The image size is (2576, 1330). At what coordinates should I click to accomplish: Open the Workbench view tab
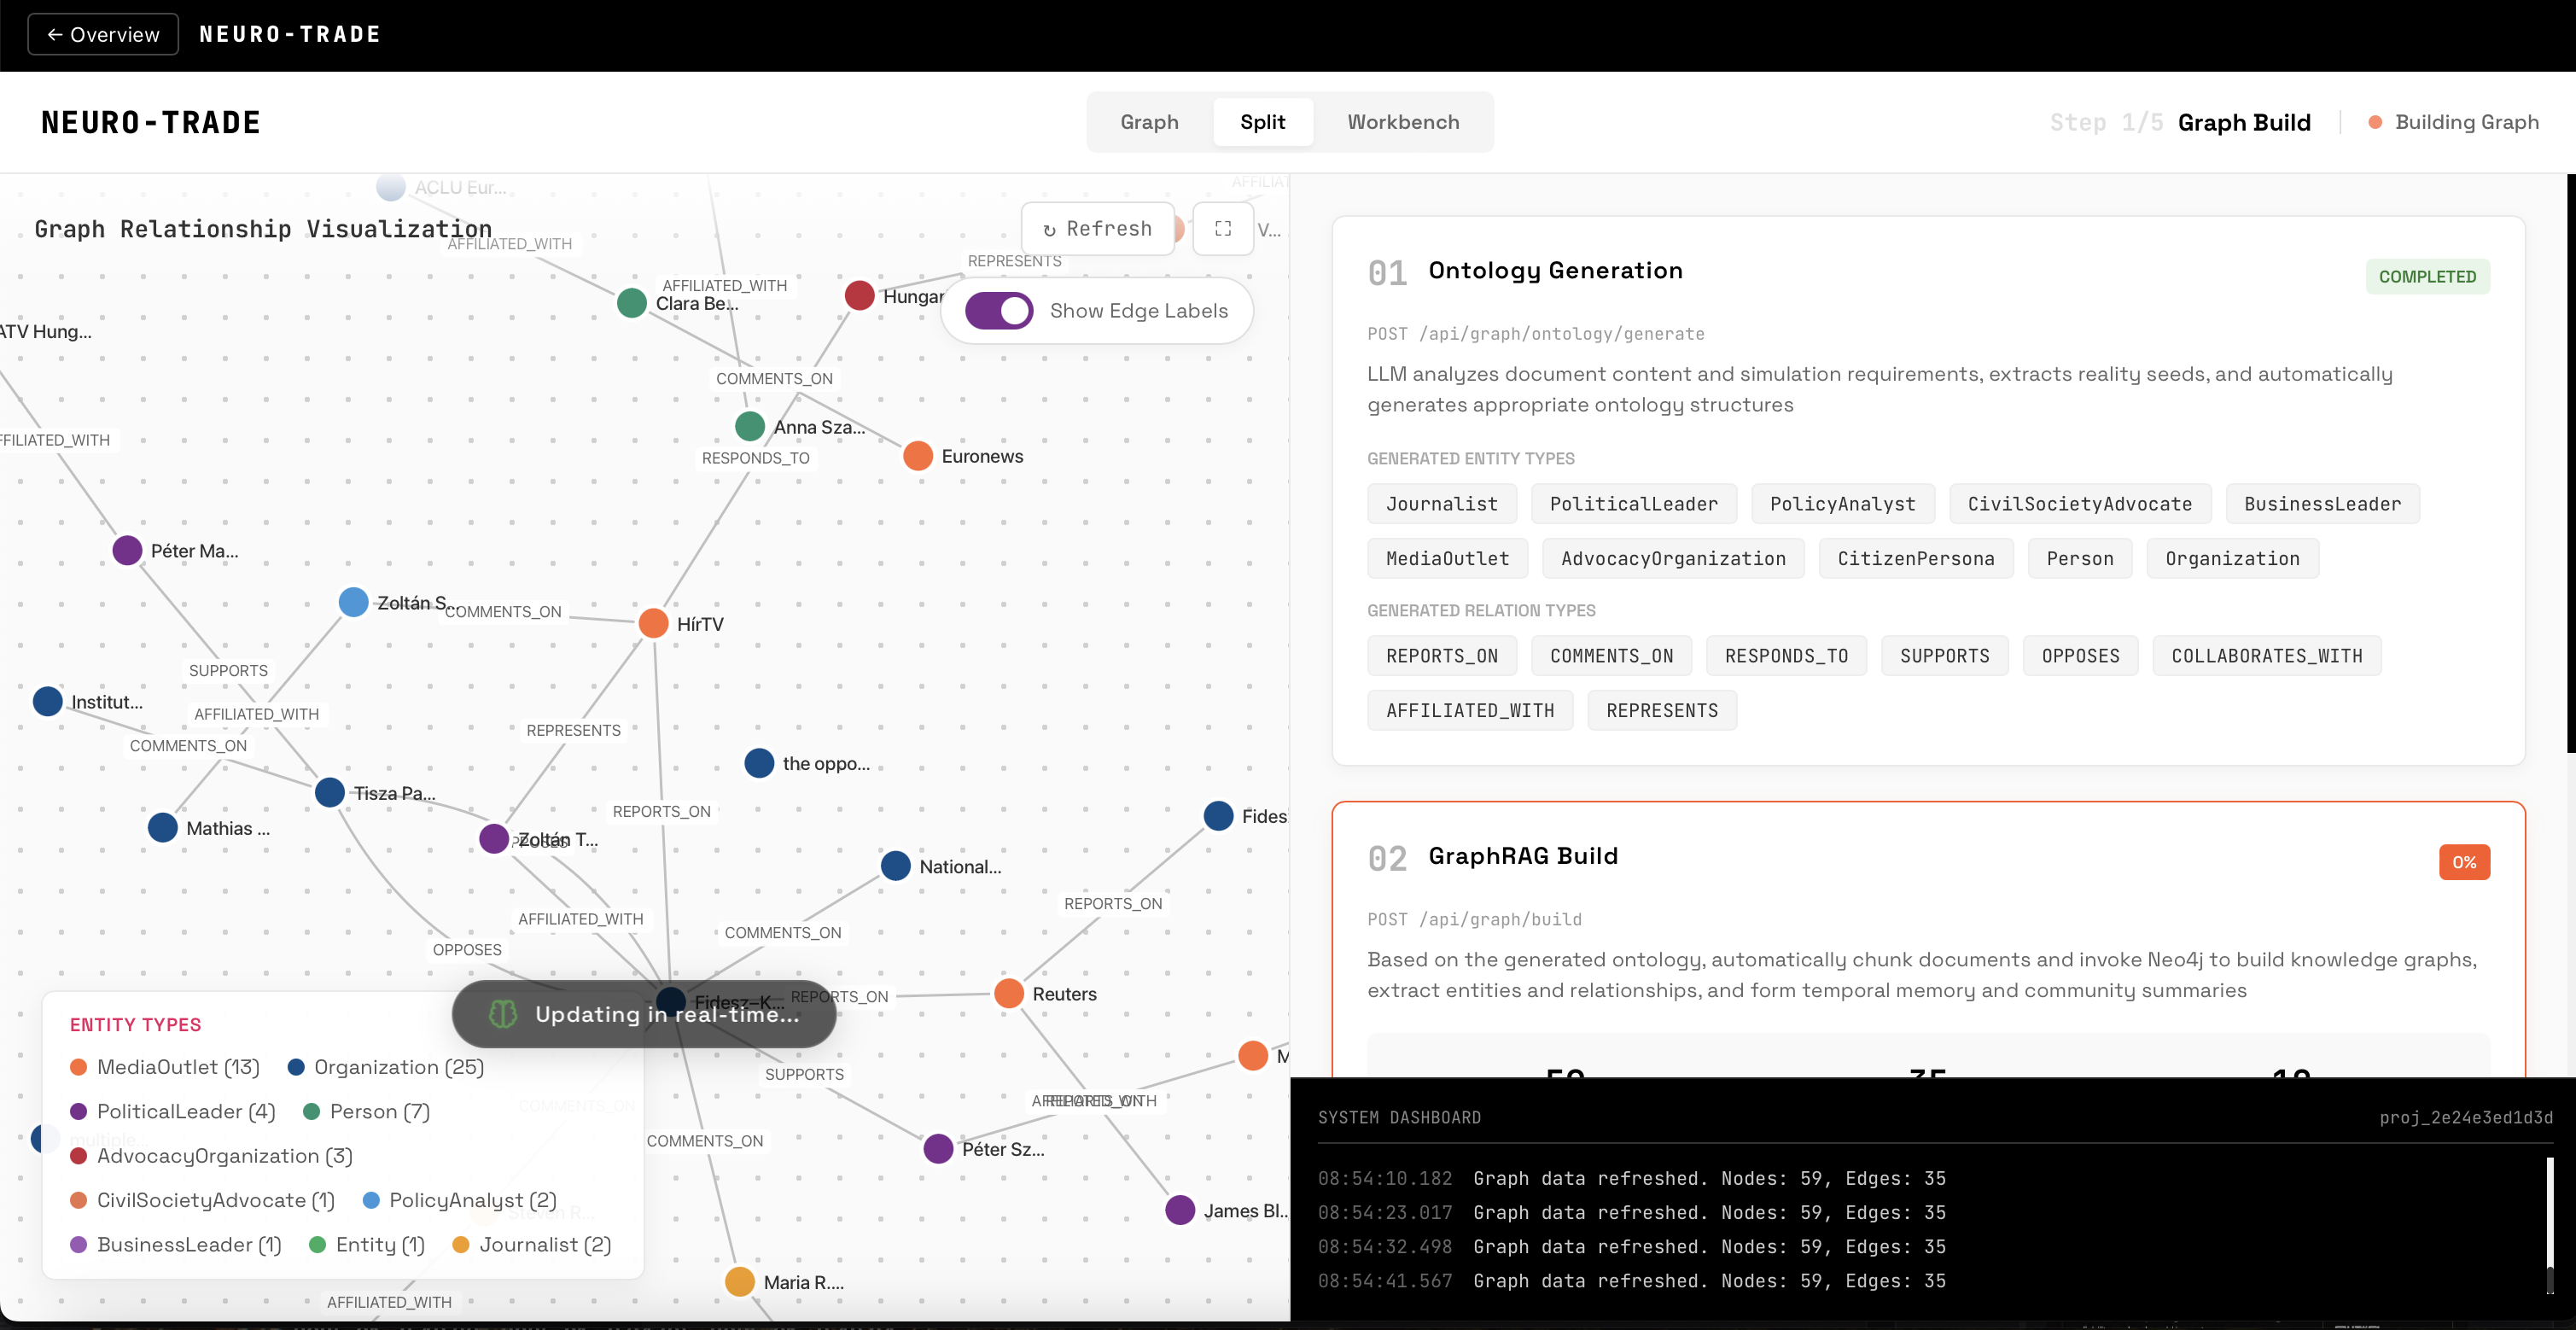pos(1402,122)
